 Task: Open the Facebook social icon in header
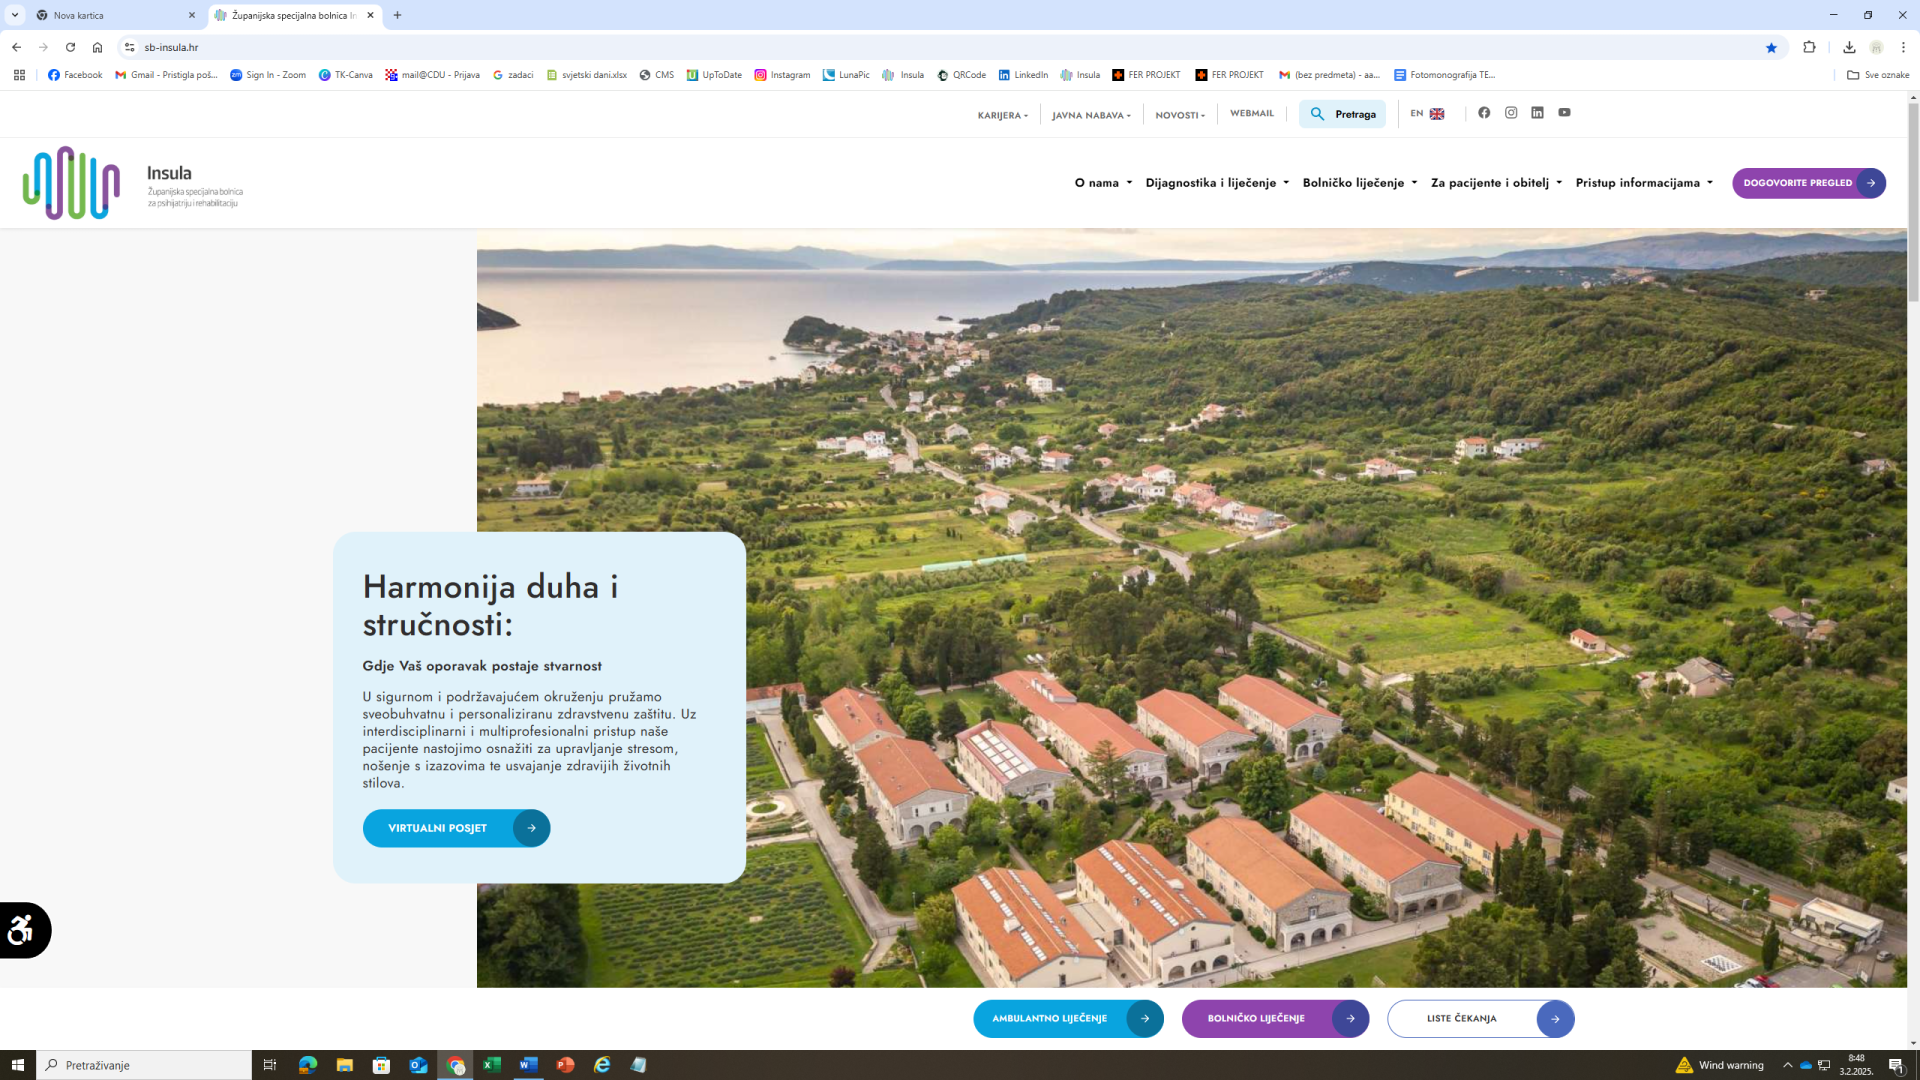point(1484,113)
